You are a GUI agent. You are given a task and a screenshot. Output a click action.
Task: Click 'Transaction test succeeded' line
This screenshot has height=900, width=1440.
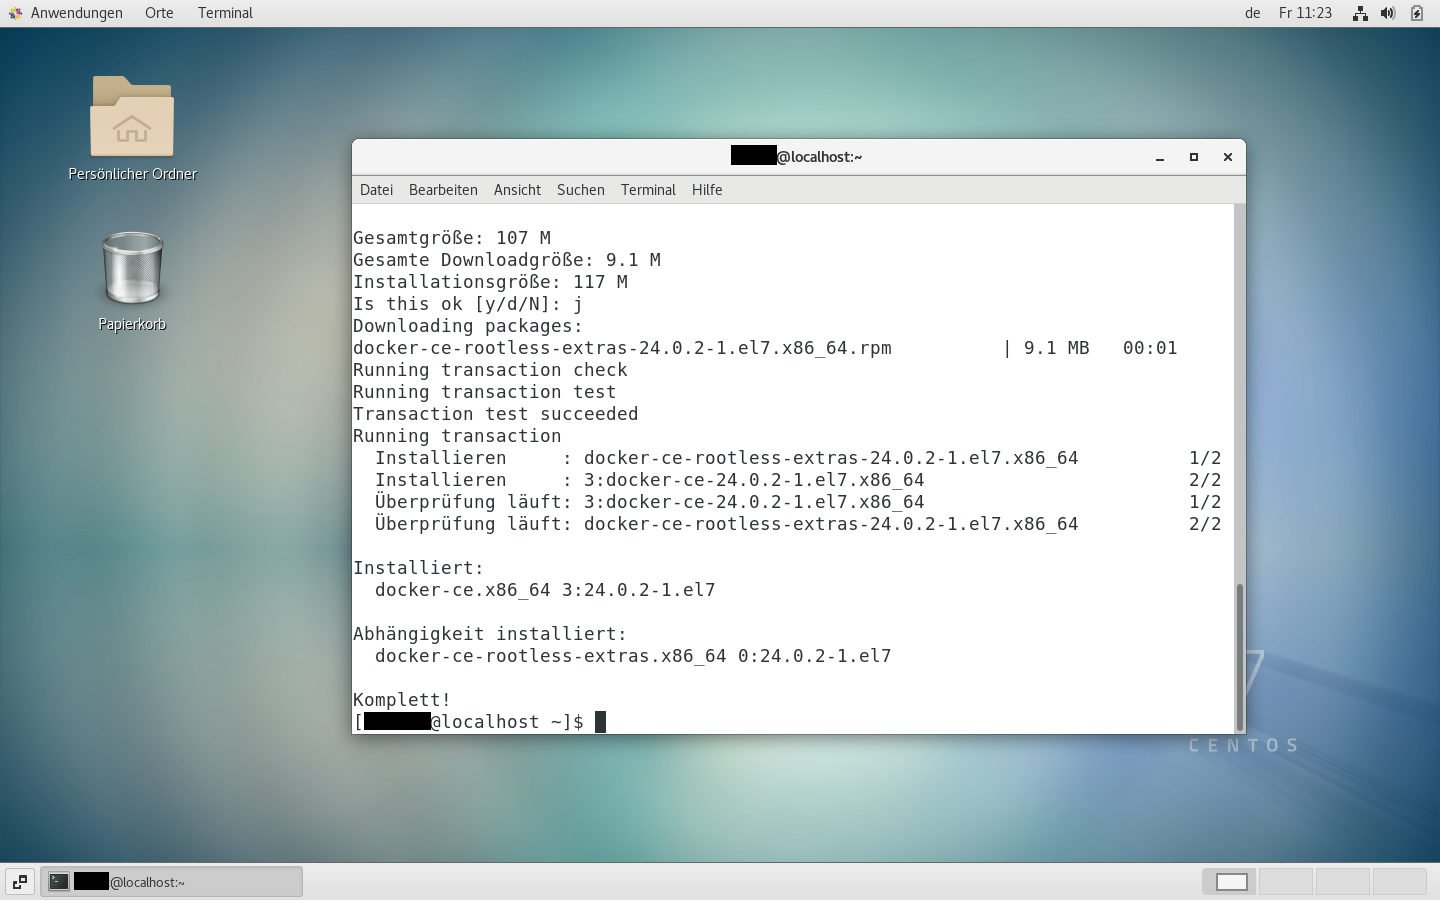point(495,414)
